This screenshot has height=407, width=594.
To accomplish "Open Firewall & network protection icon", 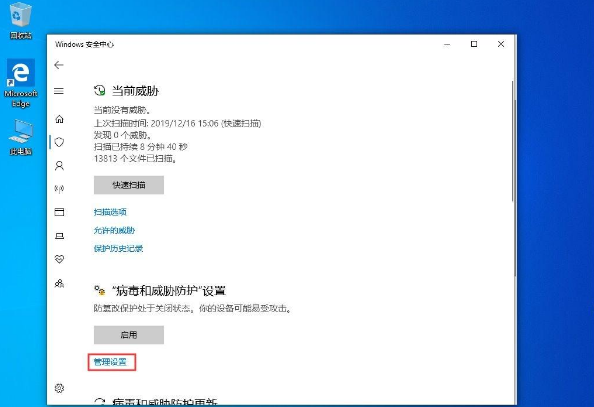I will click(x=59, y=188).
